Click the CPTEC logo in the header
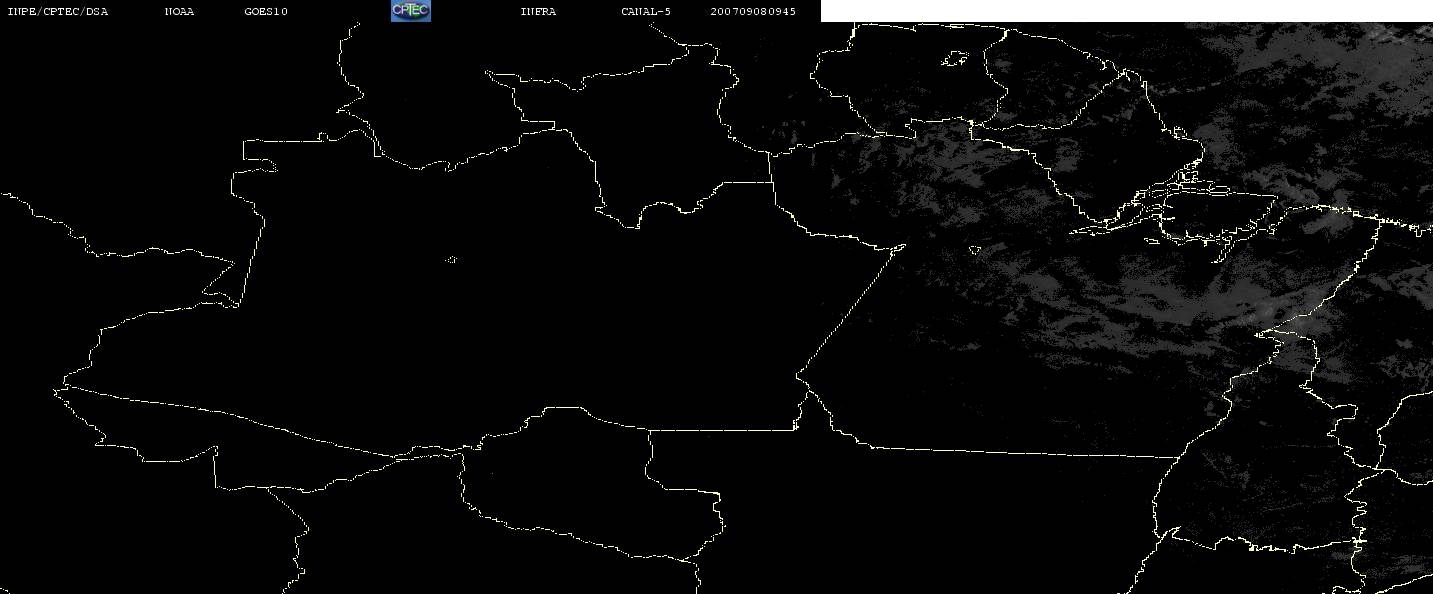 point(410,11)
